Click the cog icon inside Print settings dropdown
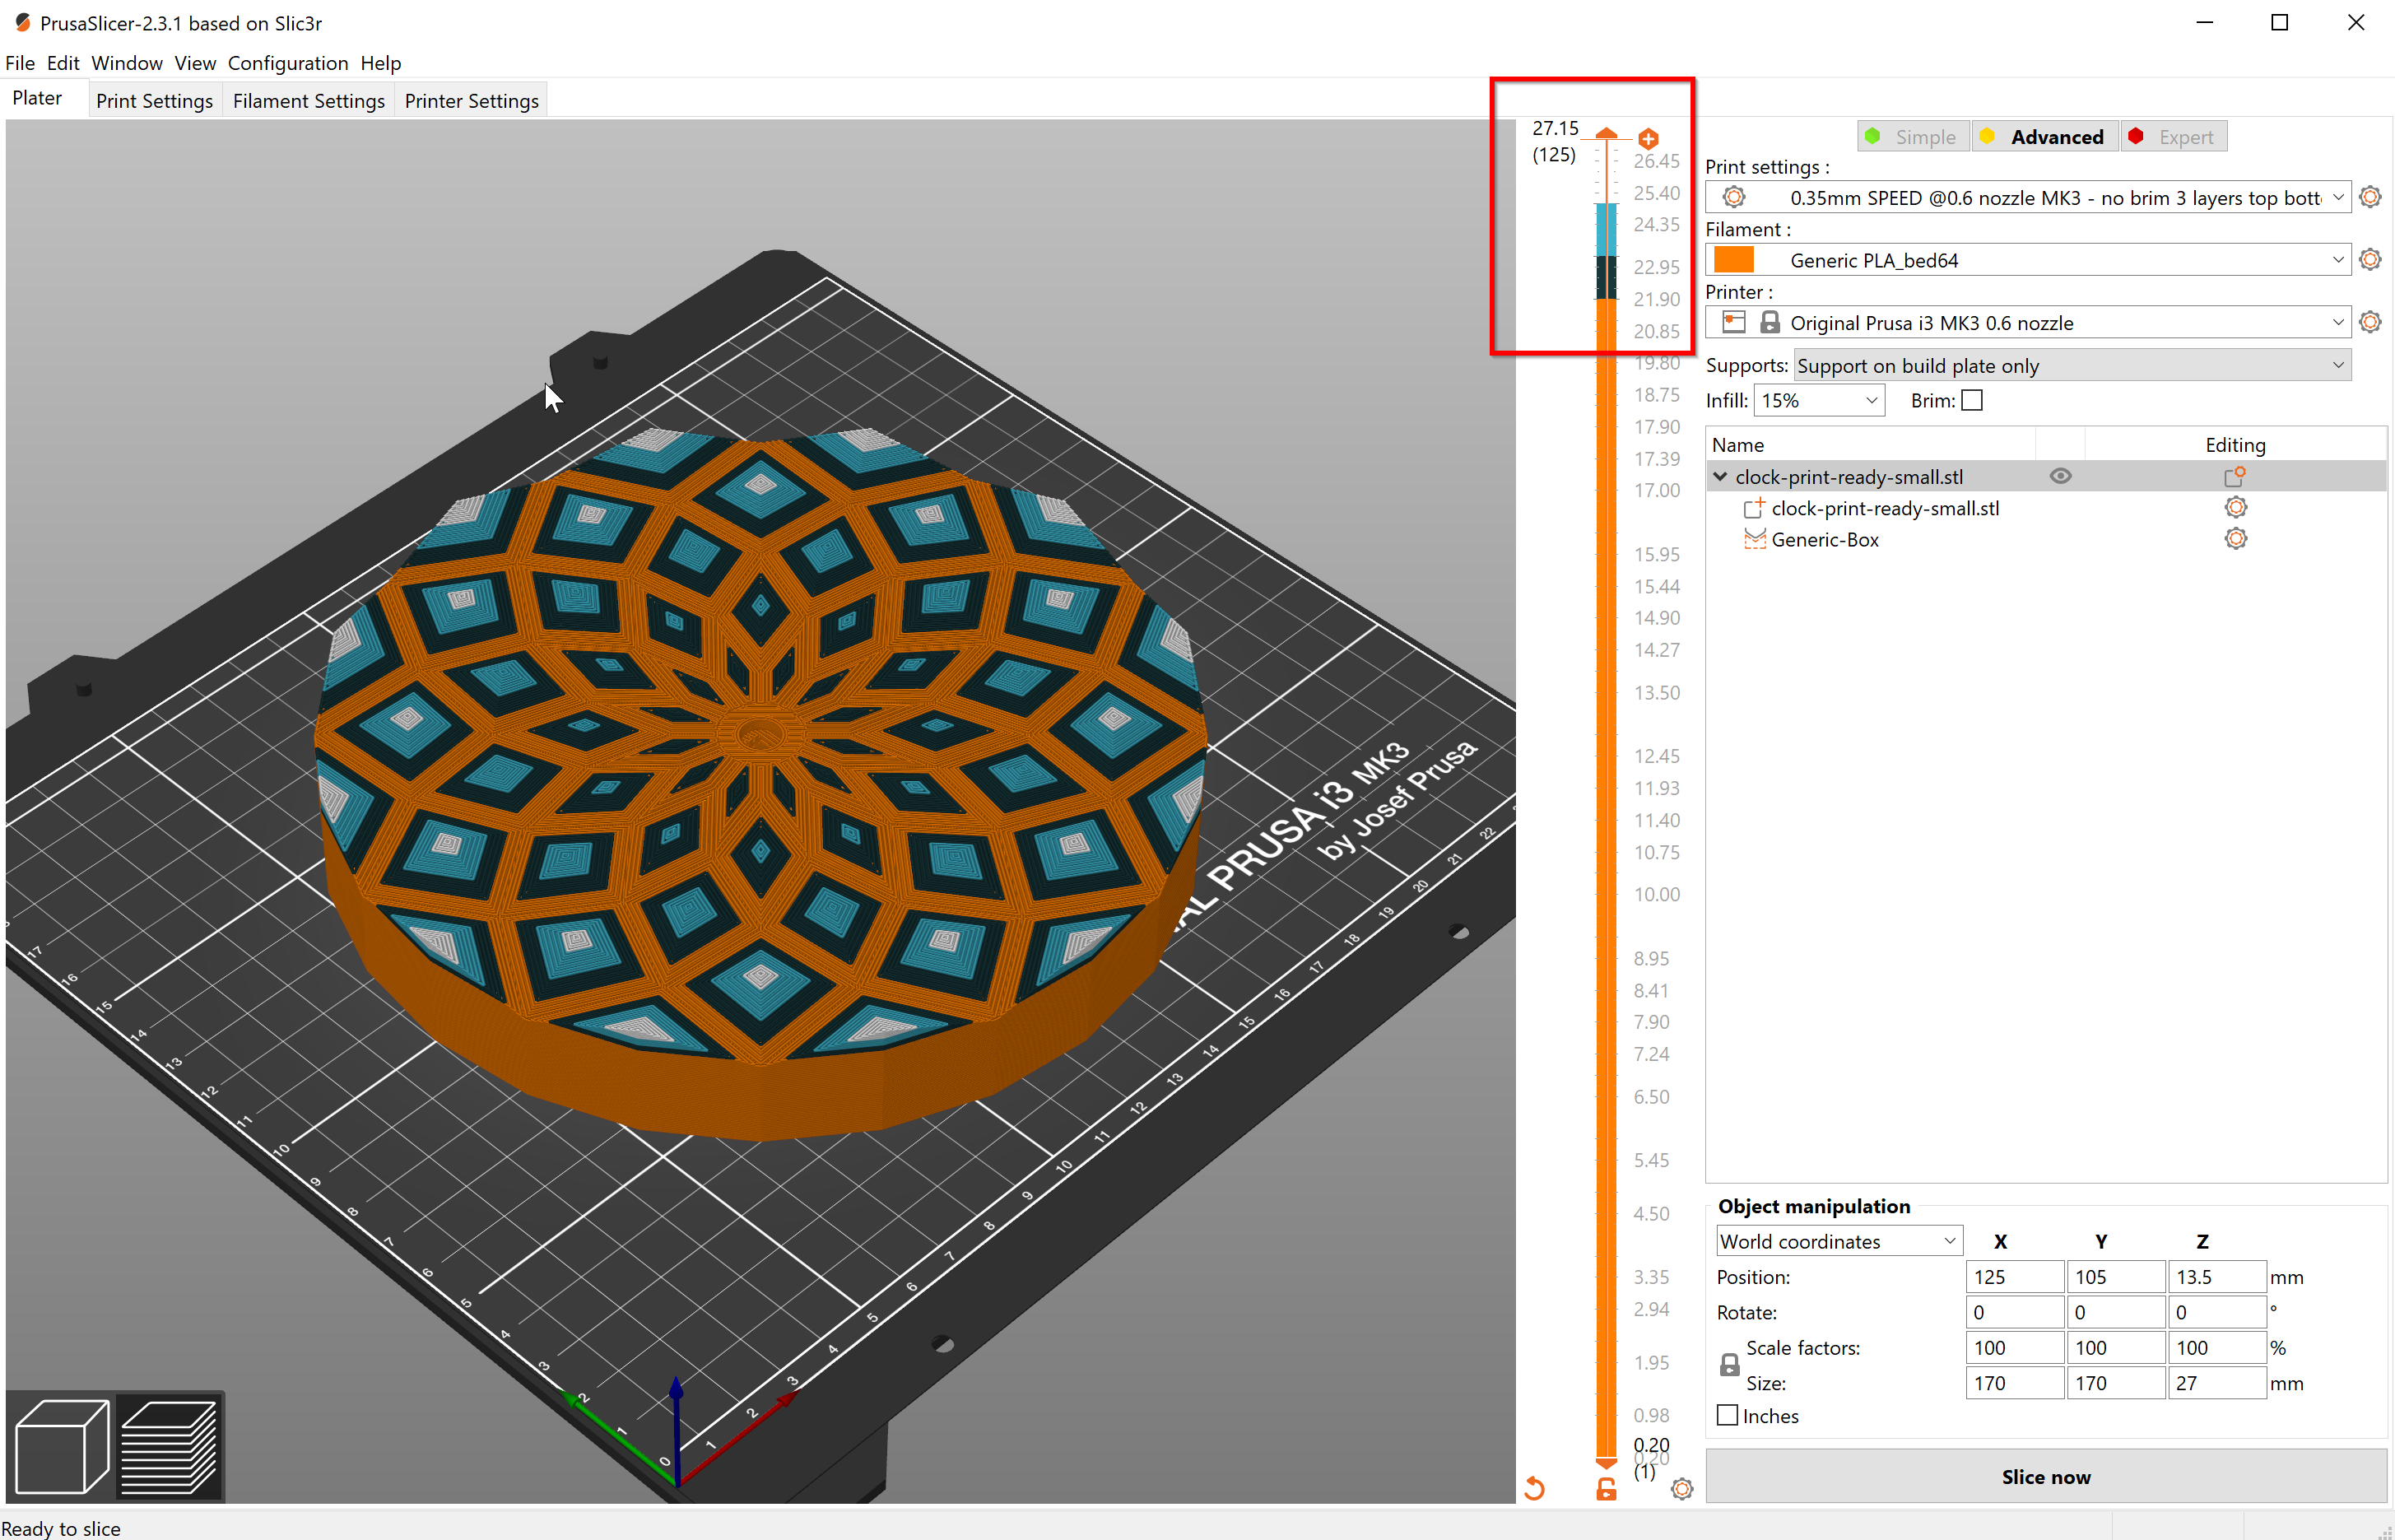Image resolution: width=2395 pixels, height=1540 pixels. (1733, 197)
